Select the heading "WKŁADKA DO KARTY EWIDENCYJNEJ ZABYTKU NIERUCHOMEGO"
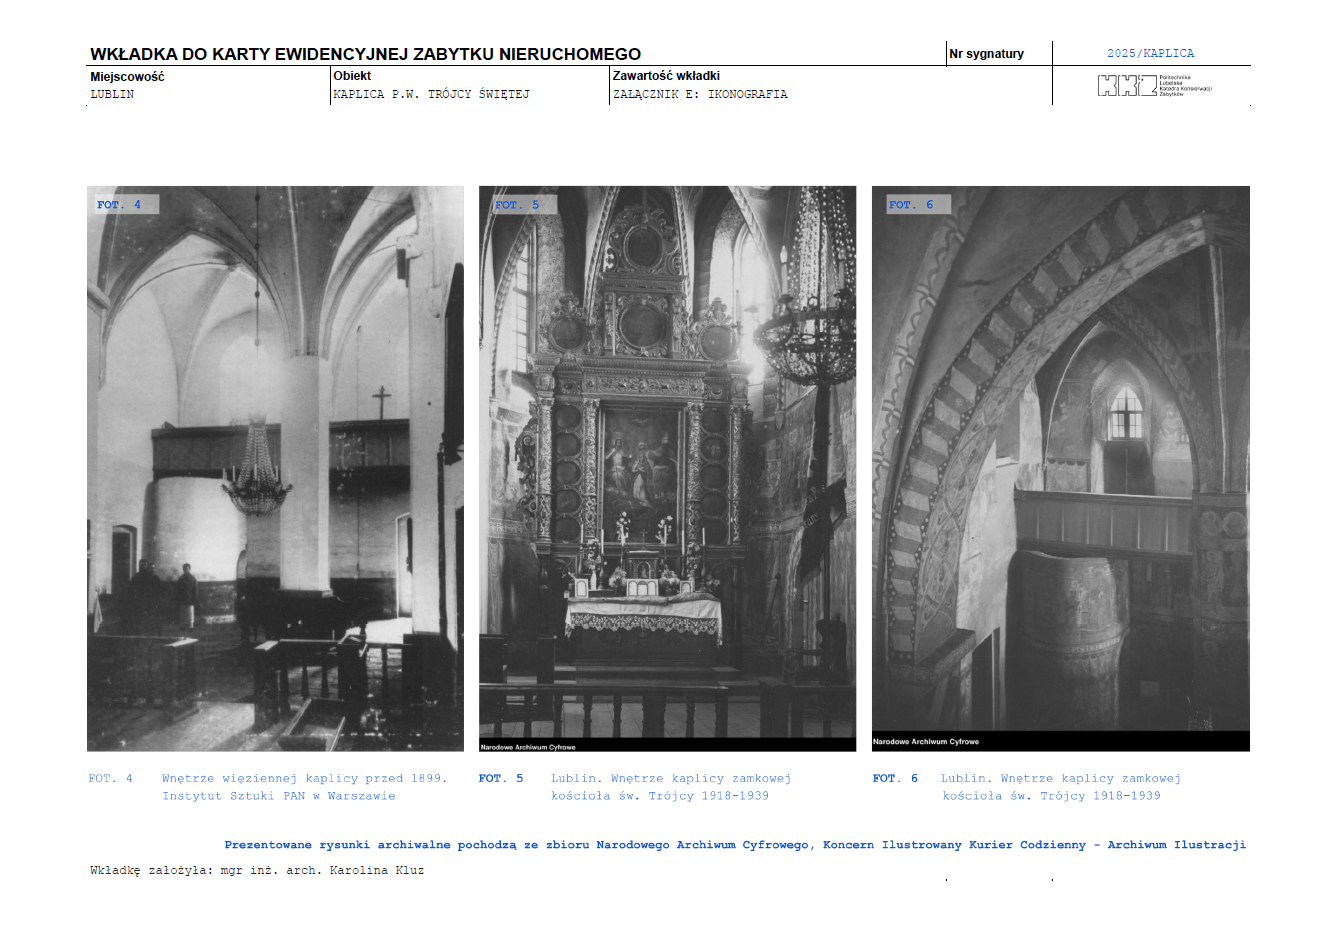This screenshot has height=942, width=1337. click(x=365, y=54)
